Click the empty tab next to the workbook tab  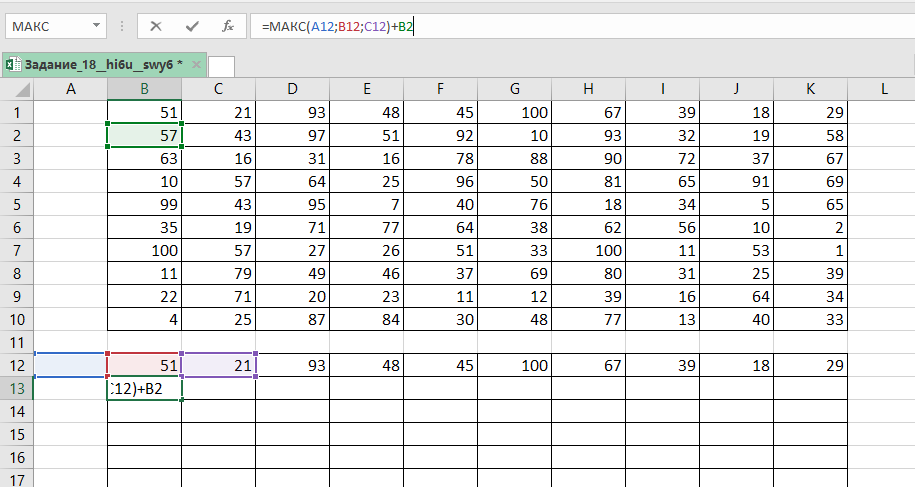[x=221, y=66]
